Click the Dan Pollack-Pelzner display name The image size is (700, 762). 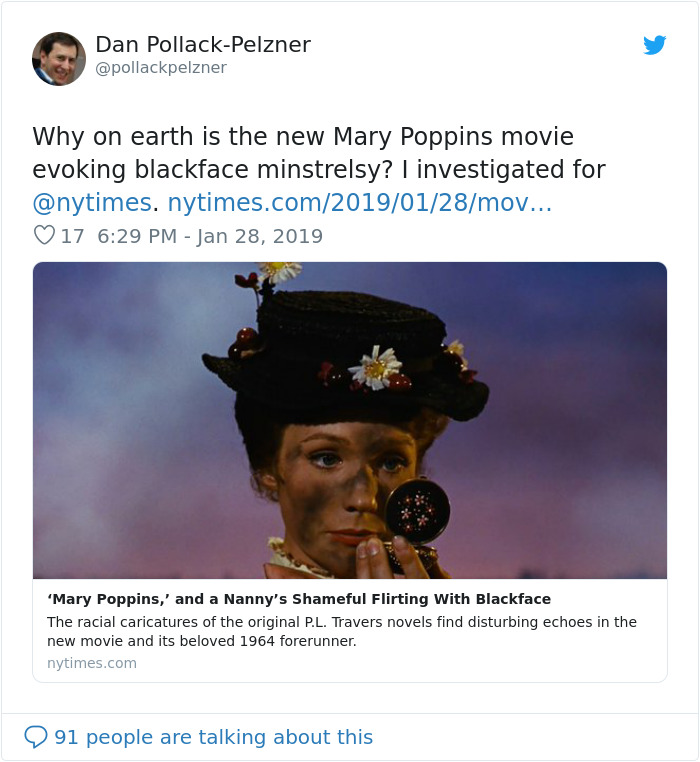203,45
